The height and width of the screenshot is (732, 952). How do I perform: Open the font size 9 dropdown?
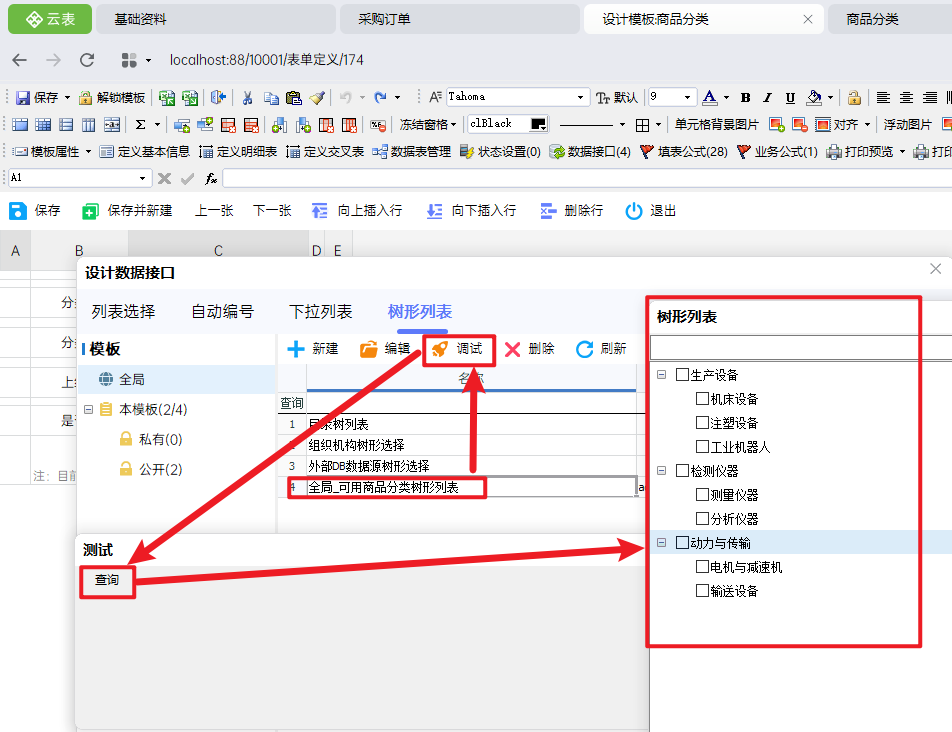[x=687, y=97]
